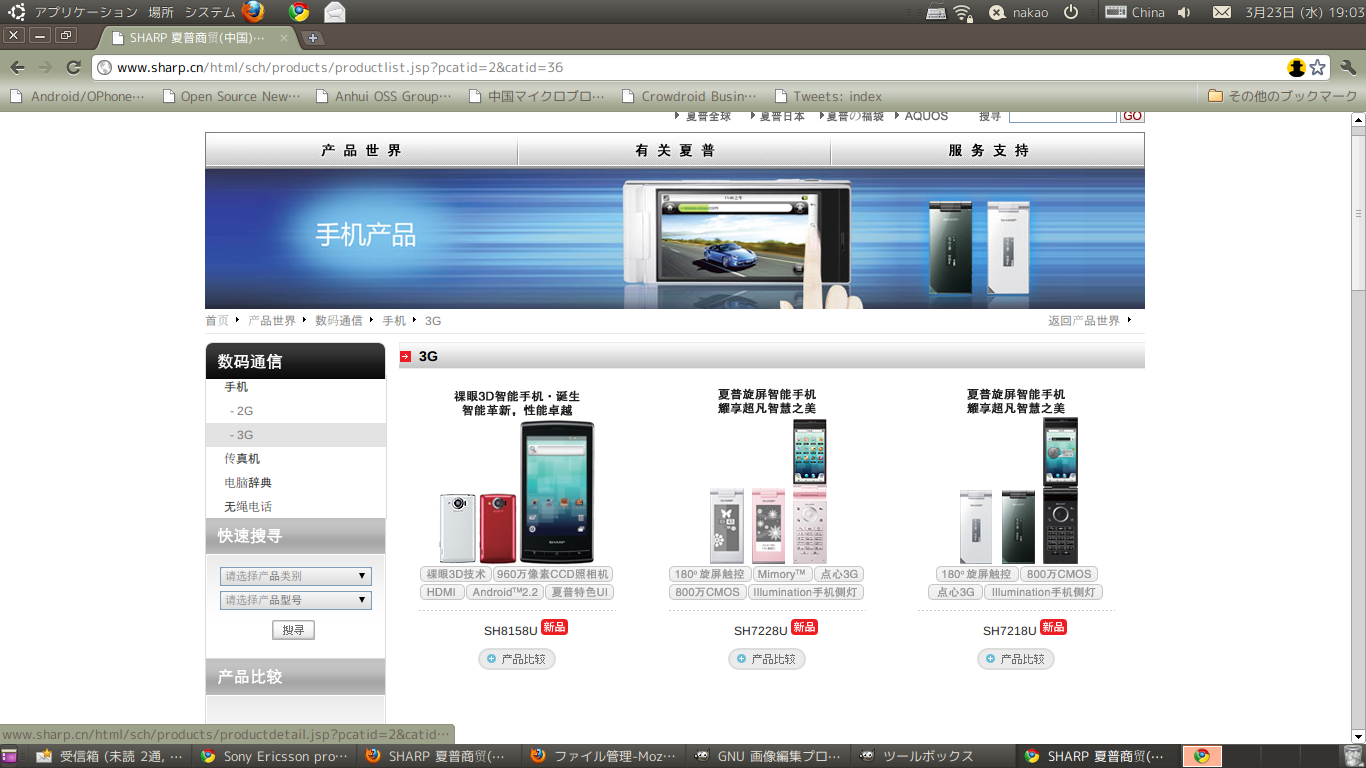
Task: Click the extension icon beside the bookmark star
Action: tap(1297, 67)
